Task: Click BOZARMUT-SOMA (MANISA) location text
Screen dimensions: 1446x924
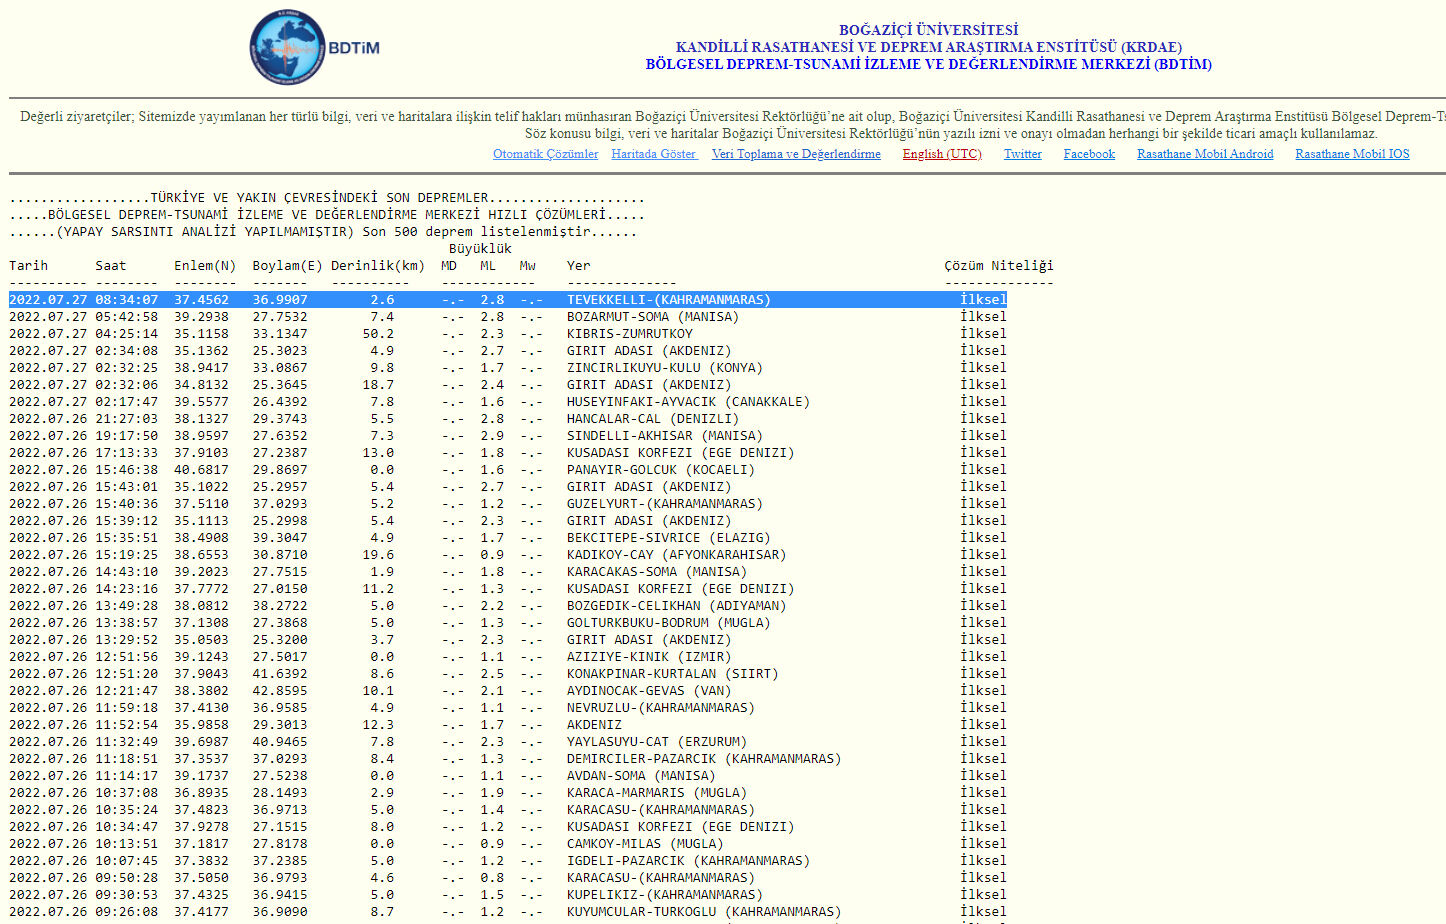Action: 653,317
